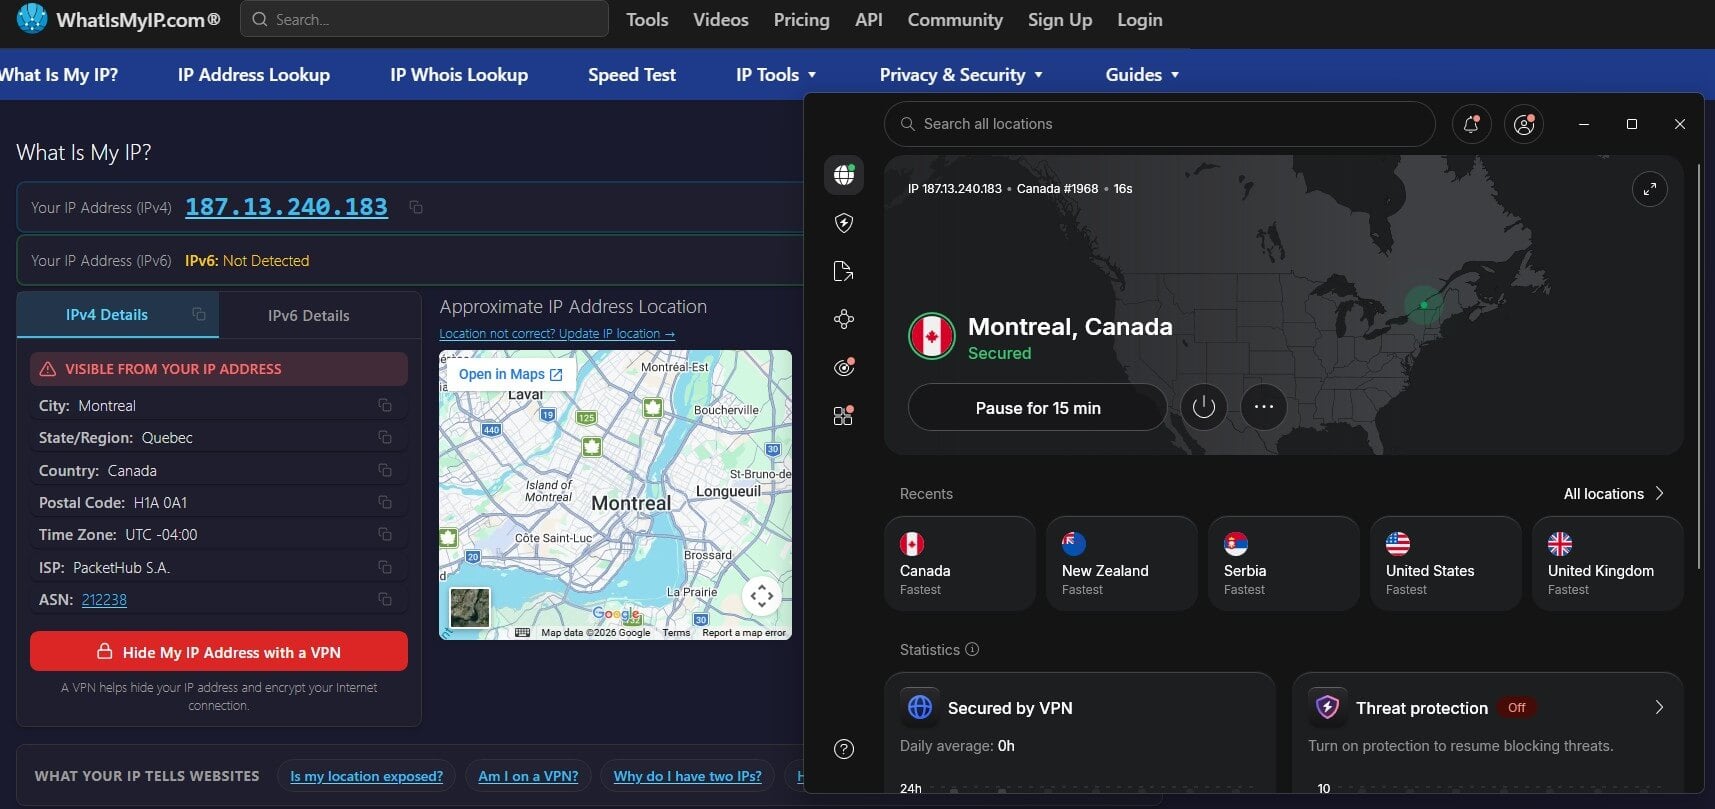Viewport: 1715px width, 809px height.
Task: Copy the IPv4 address
Action: [416, 207]
